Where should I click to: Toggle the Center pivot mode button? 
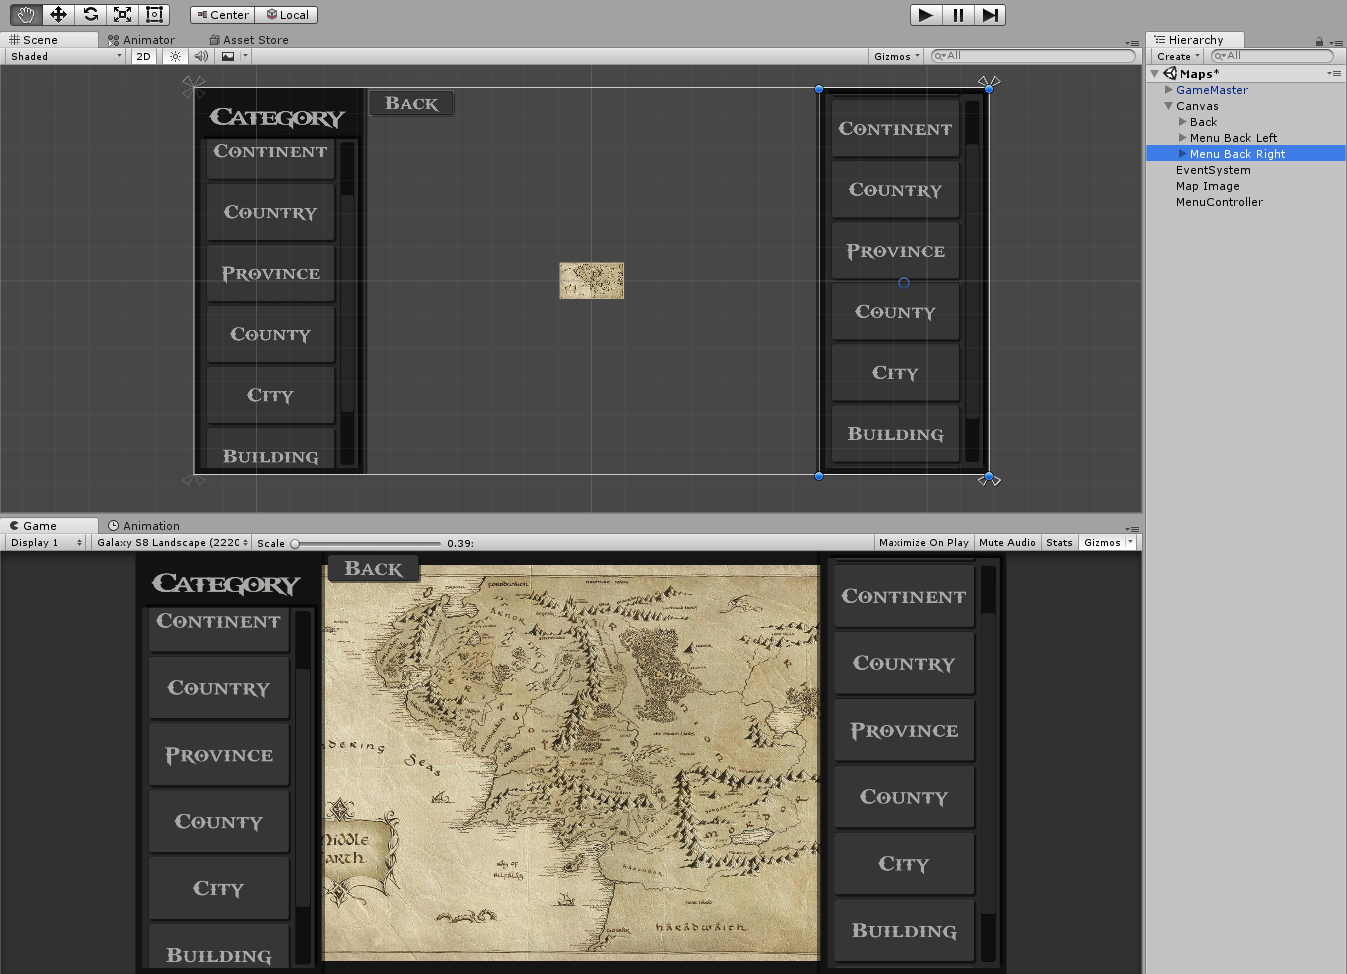[x=222, y=15]
